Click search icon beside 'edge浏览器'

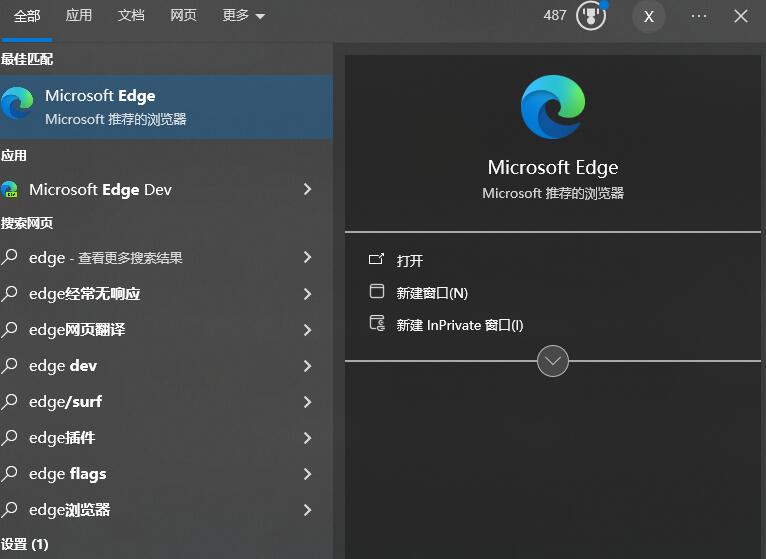tap(9, 510)
